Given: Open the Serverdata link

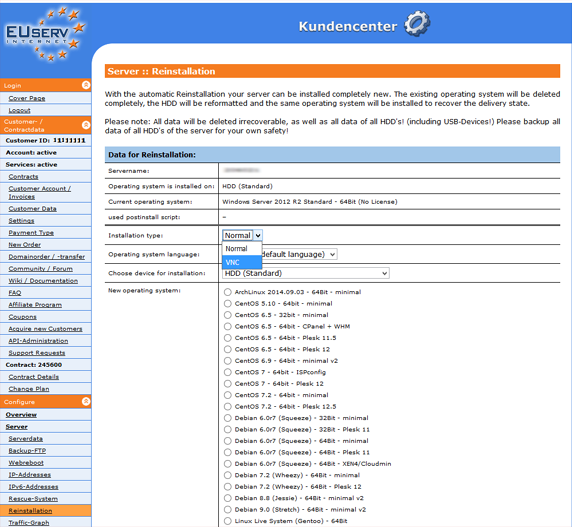Looking at the screenshot, I should (26, 439).
